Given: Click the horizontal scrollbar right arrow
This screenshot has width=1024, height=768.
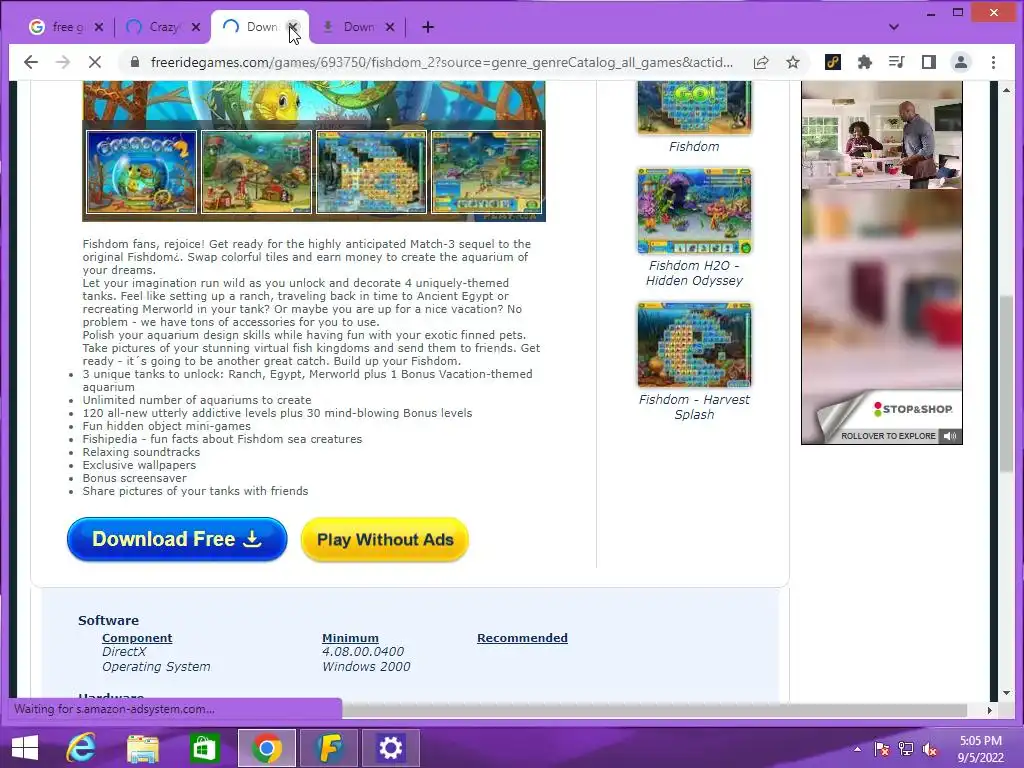Looking at the screenshot, I should (x=989, y=710).
